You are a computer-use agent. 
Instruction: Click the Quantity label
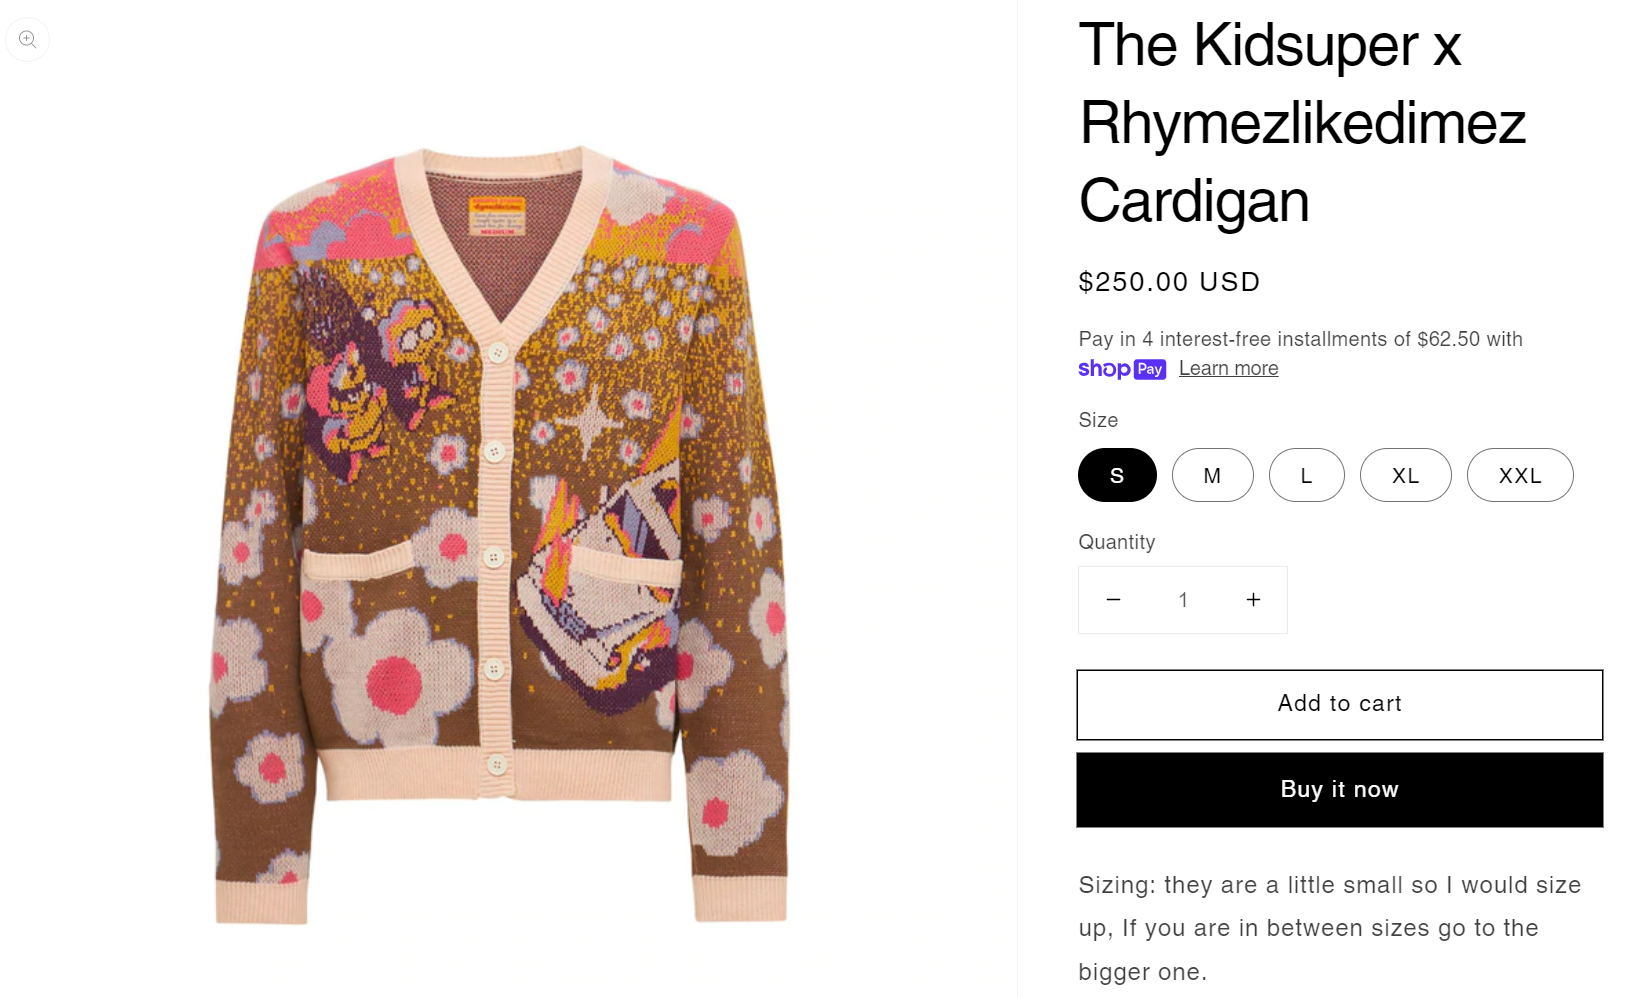[x=1116, y=542]
